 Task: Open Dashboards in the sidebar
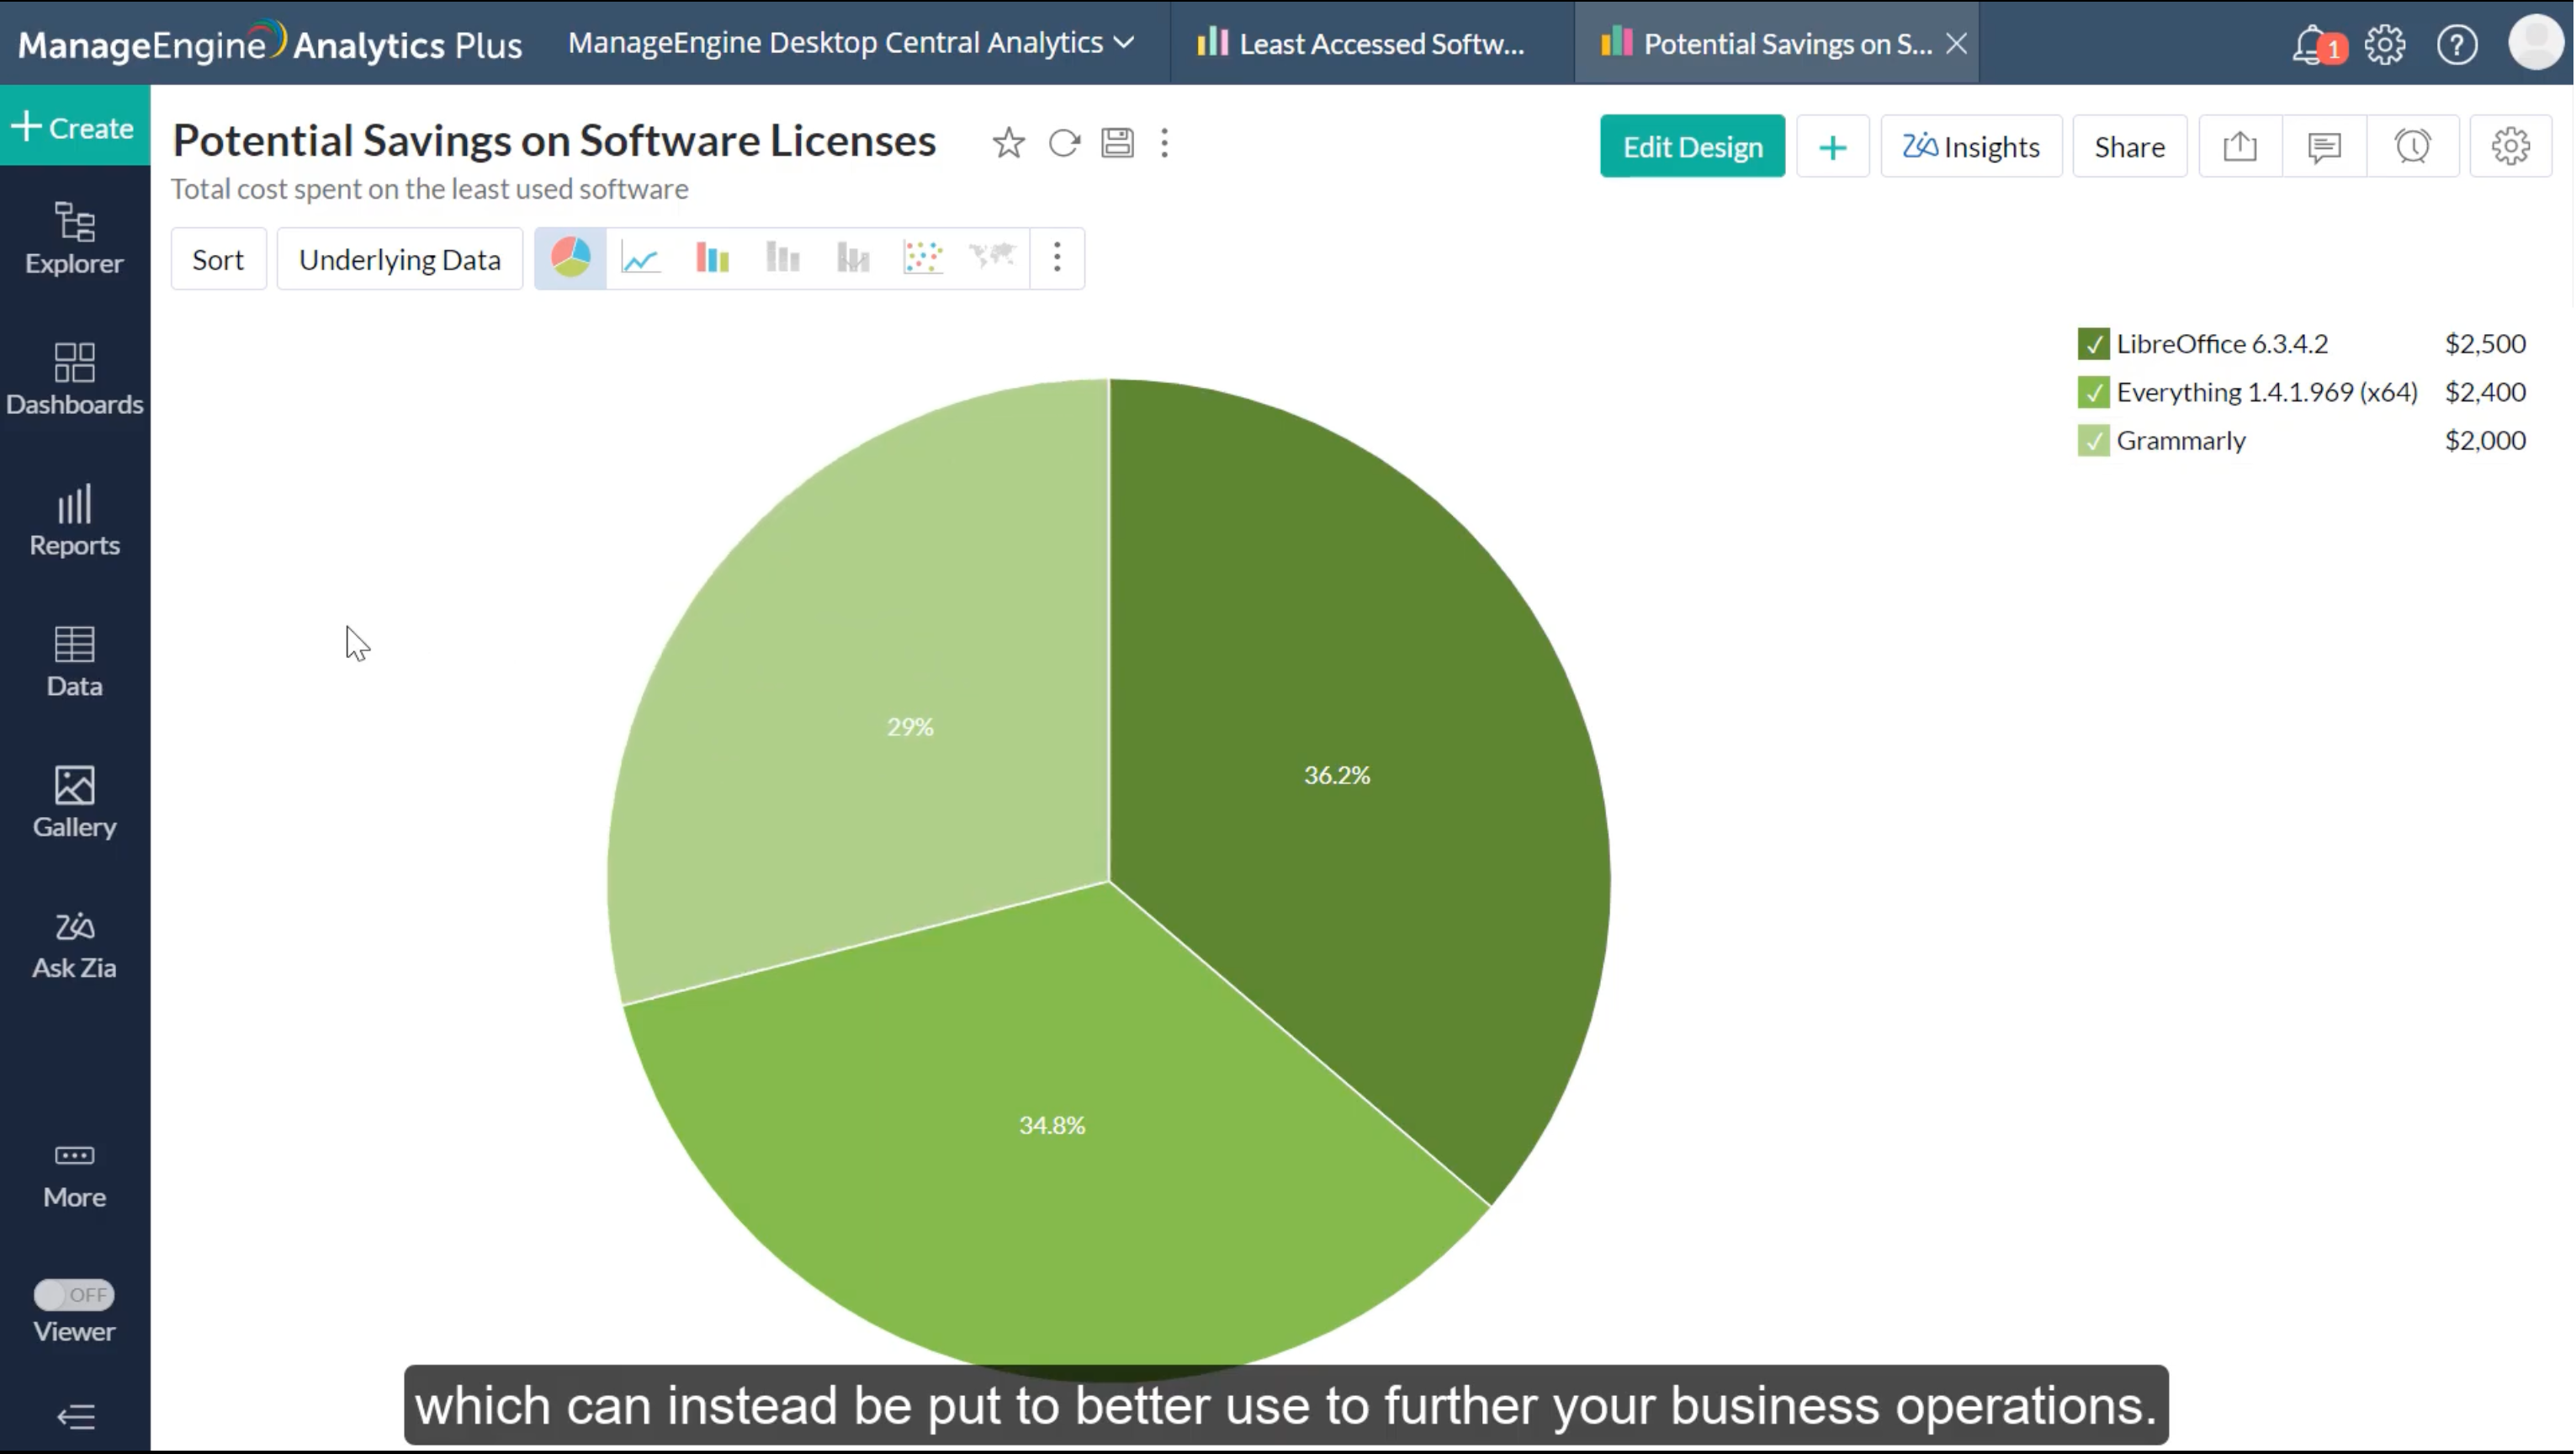tap(74, 379)
